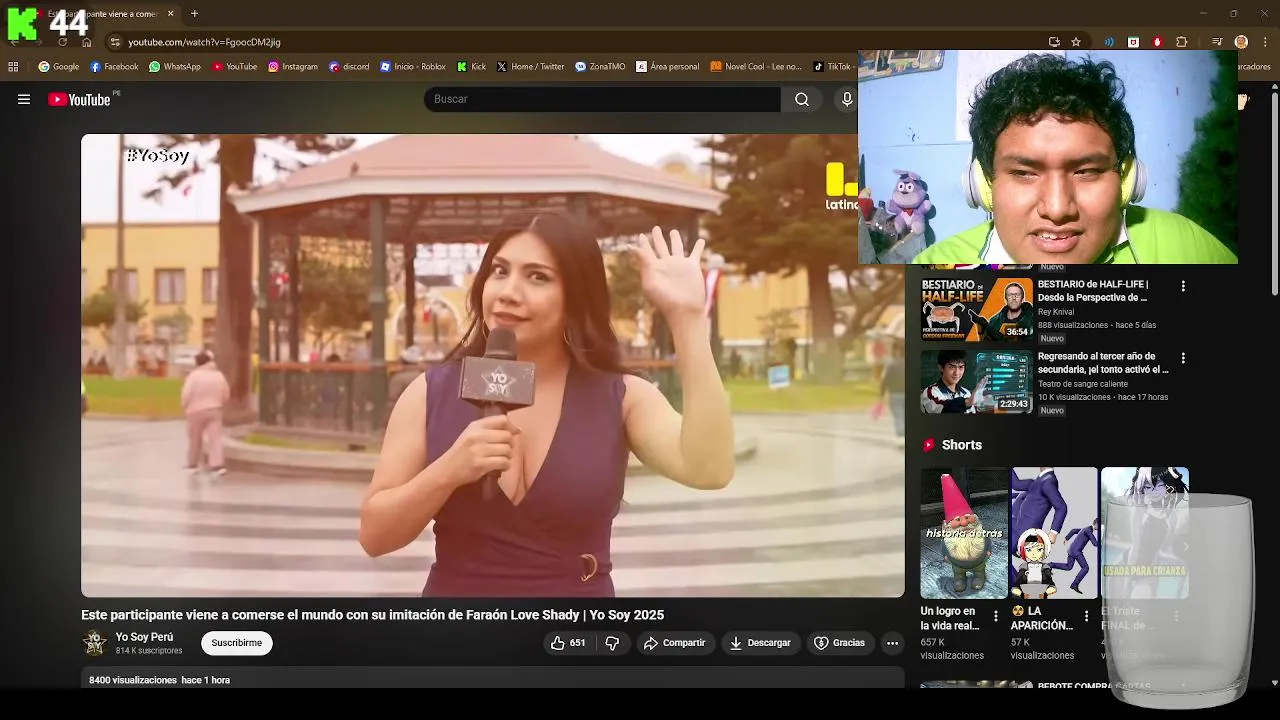Open the apps grid in bookmarks bar
This screenshot has height=720, width=1280.
13,67
